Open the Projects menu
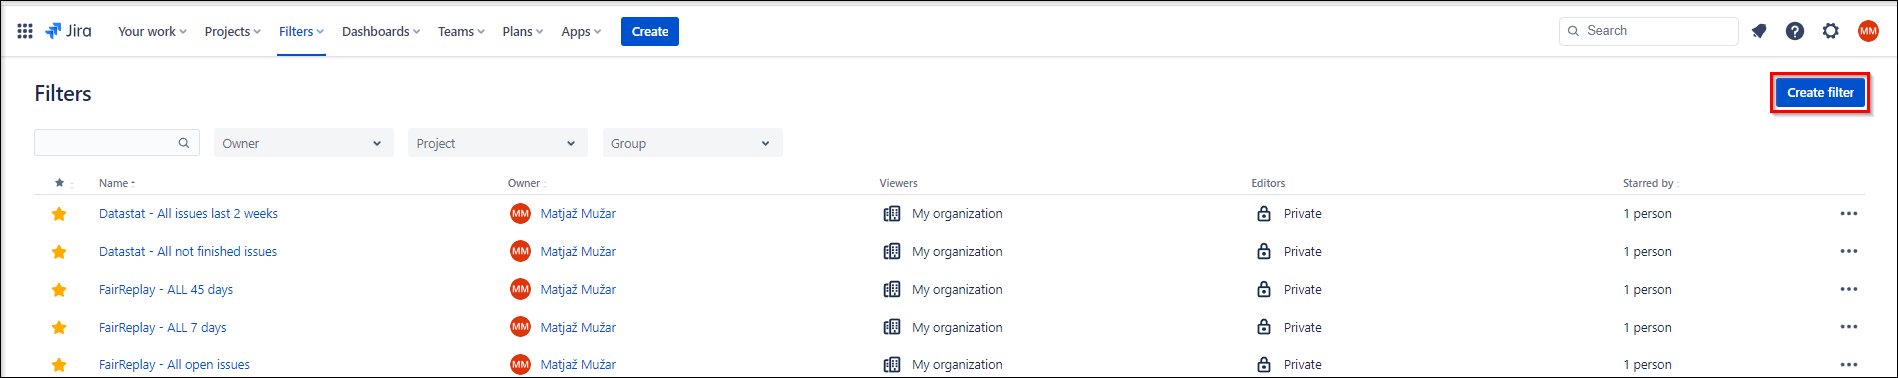The width and height of the screenshot is (1898, 378). point(232,31)
